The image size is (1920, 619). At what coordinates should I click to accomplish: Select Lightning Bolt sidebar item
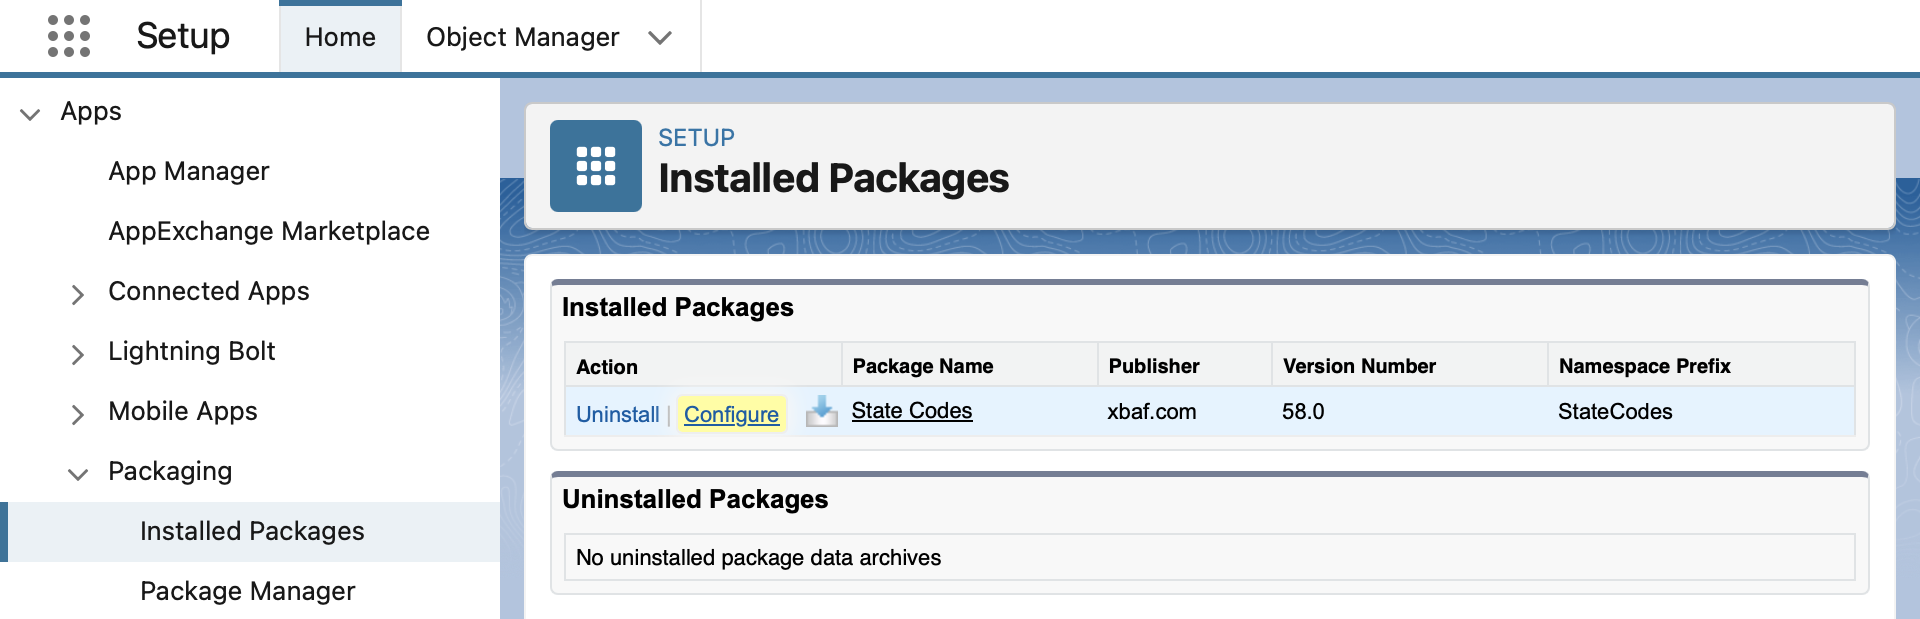coord(192,351)
